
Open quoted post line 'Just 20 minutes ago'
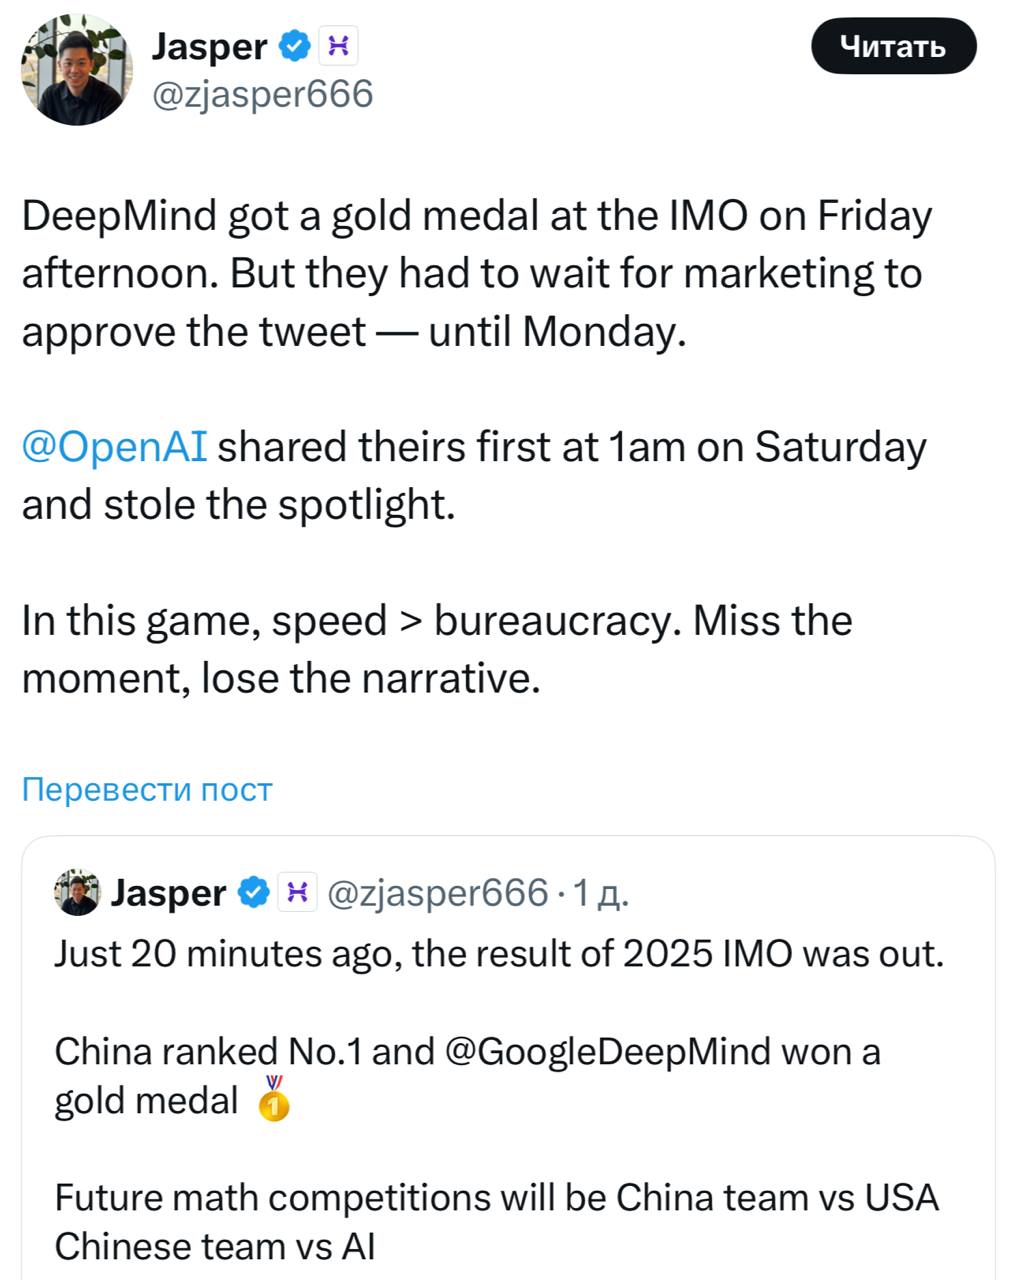[498, 953]
